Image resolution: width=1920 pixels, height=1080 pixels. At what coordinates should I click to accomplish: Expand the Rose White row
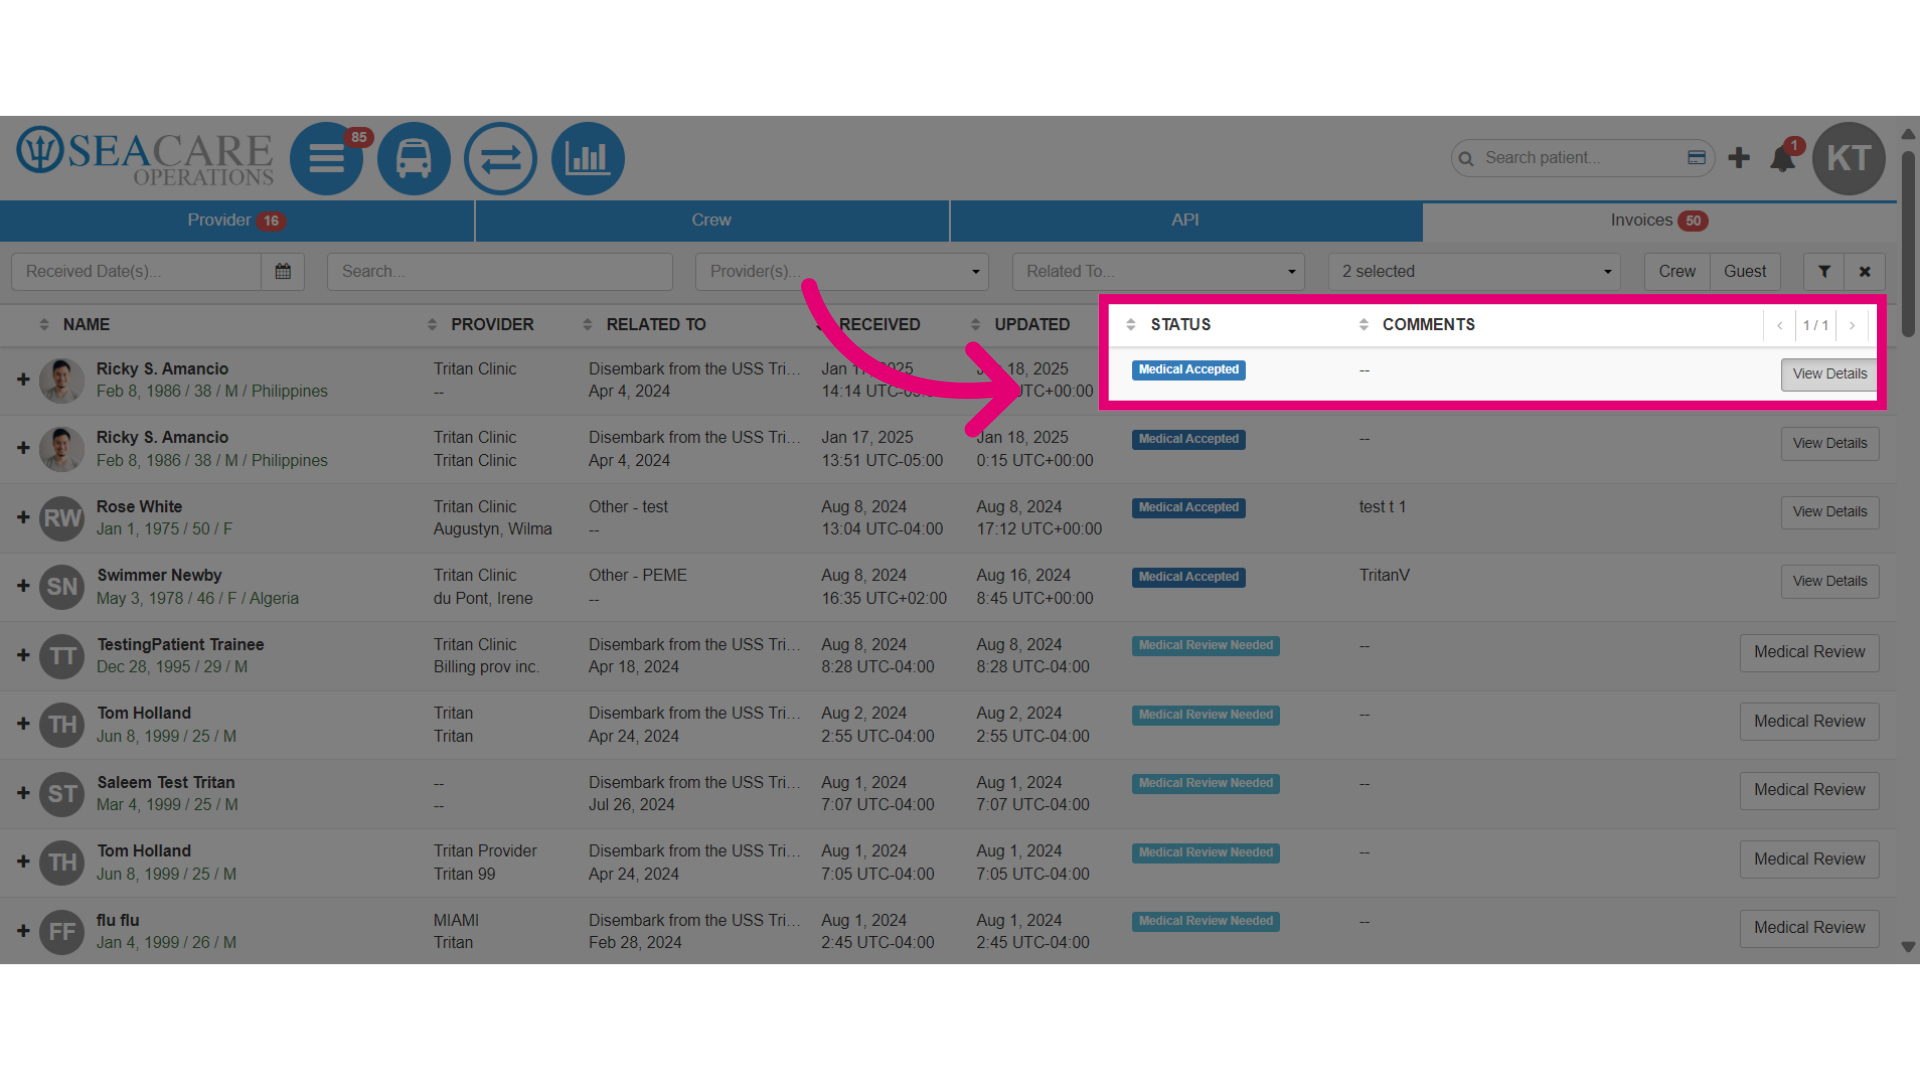pyautogui.click(x=23, y=517)
